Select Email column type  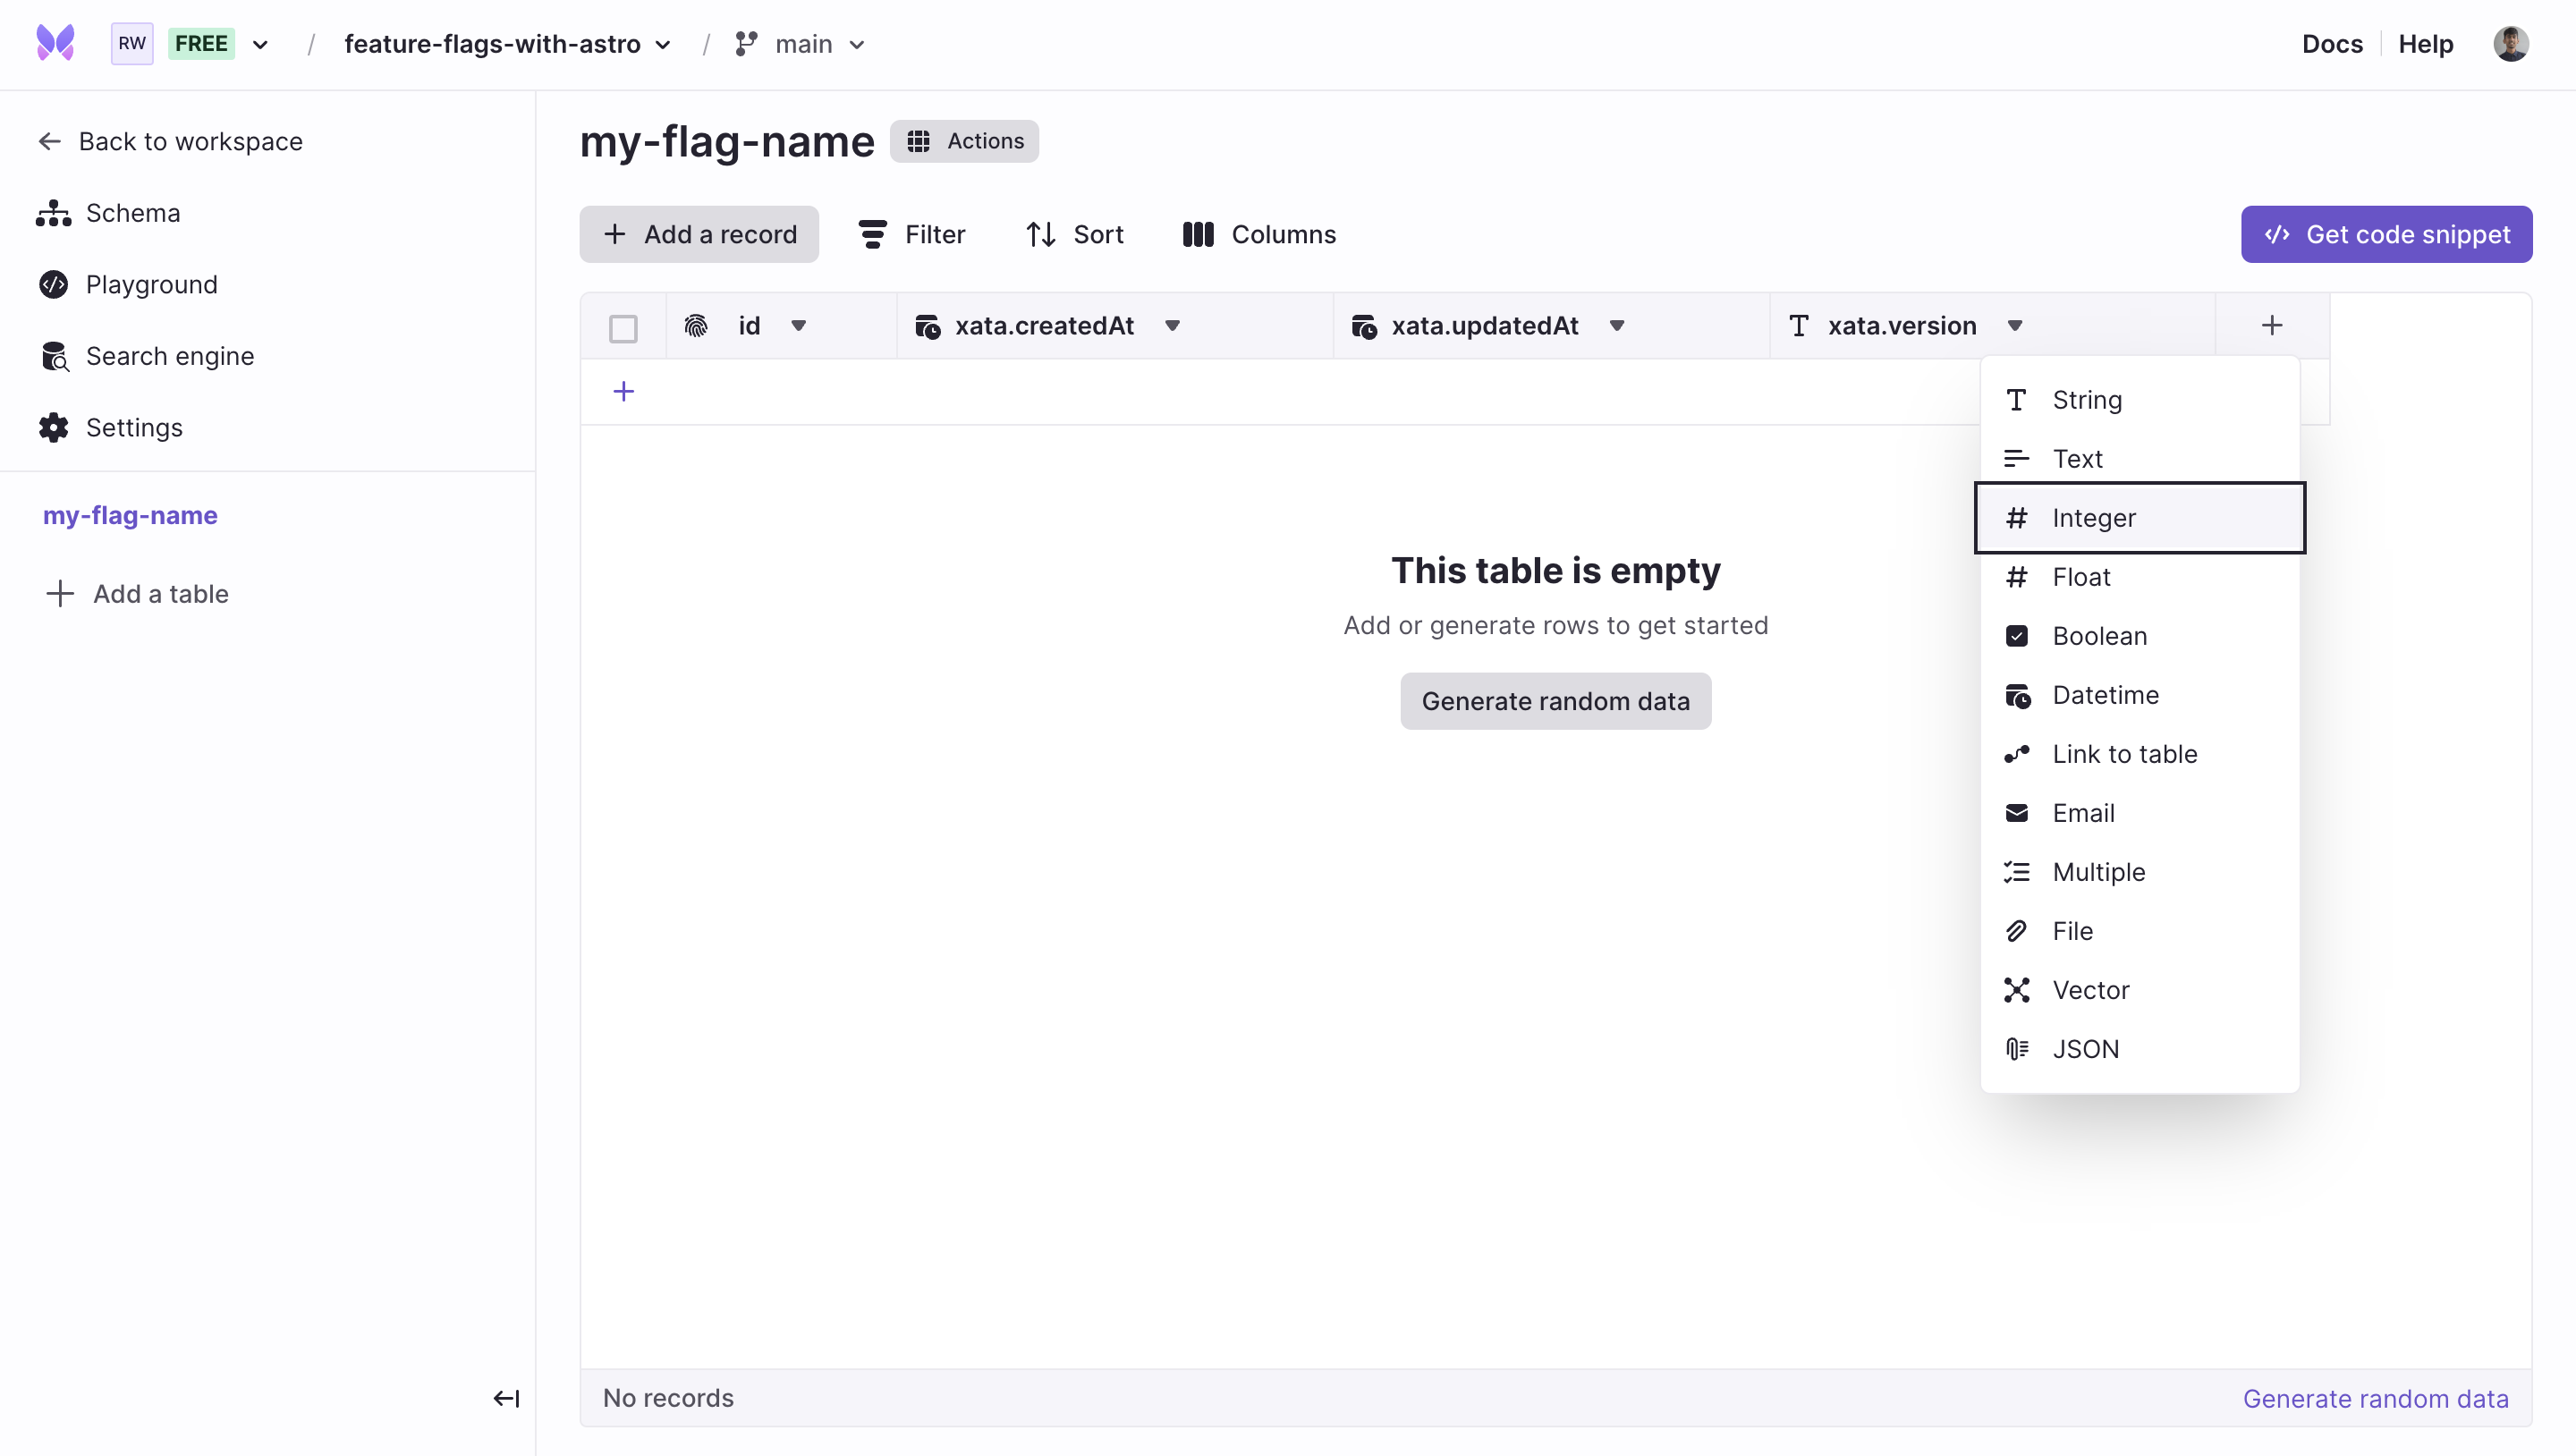click(x=2139, y=812)
